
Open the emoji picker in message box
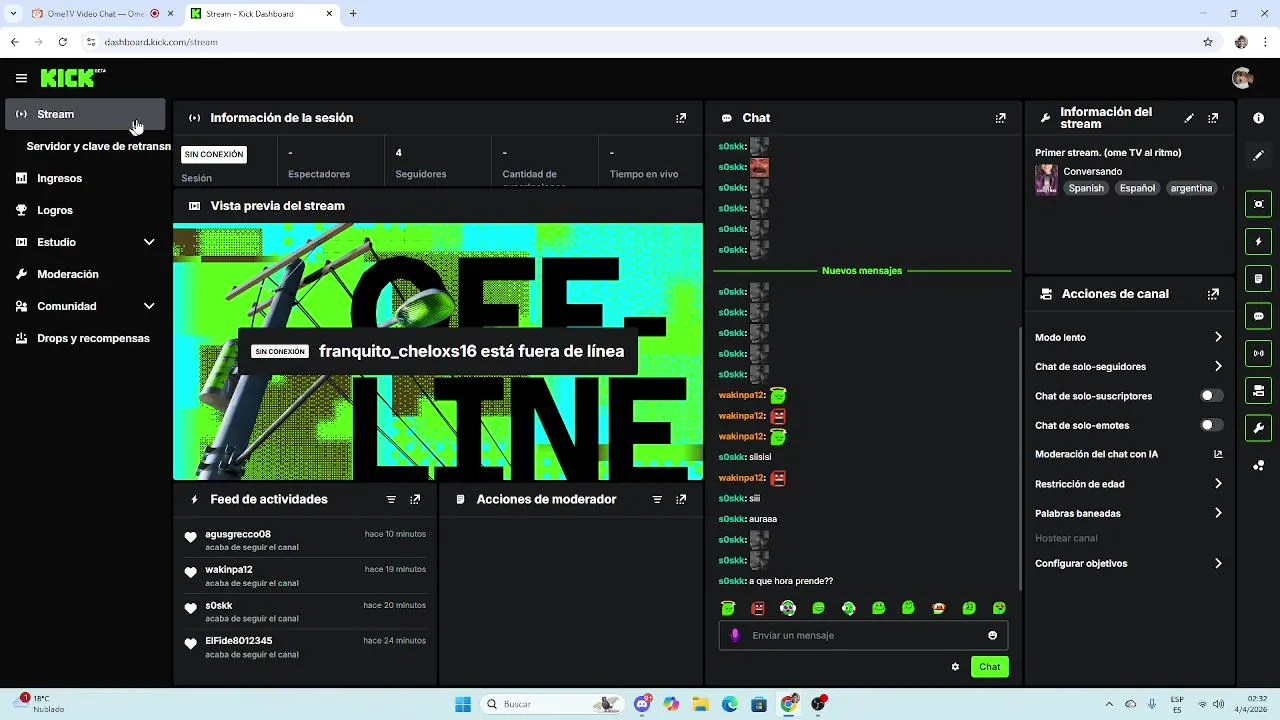click(992, 635)
